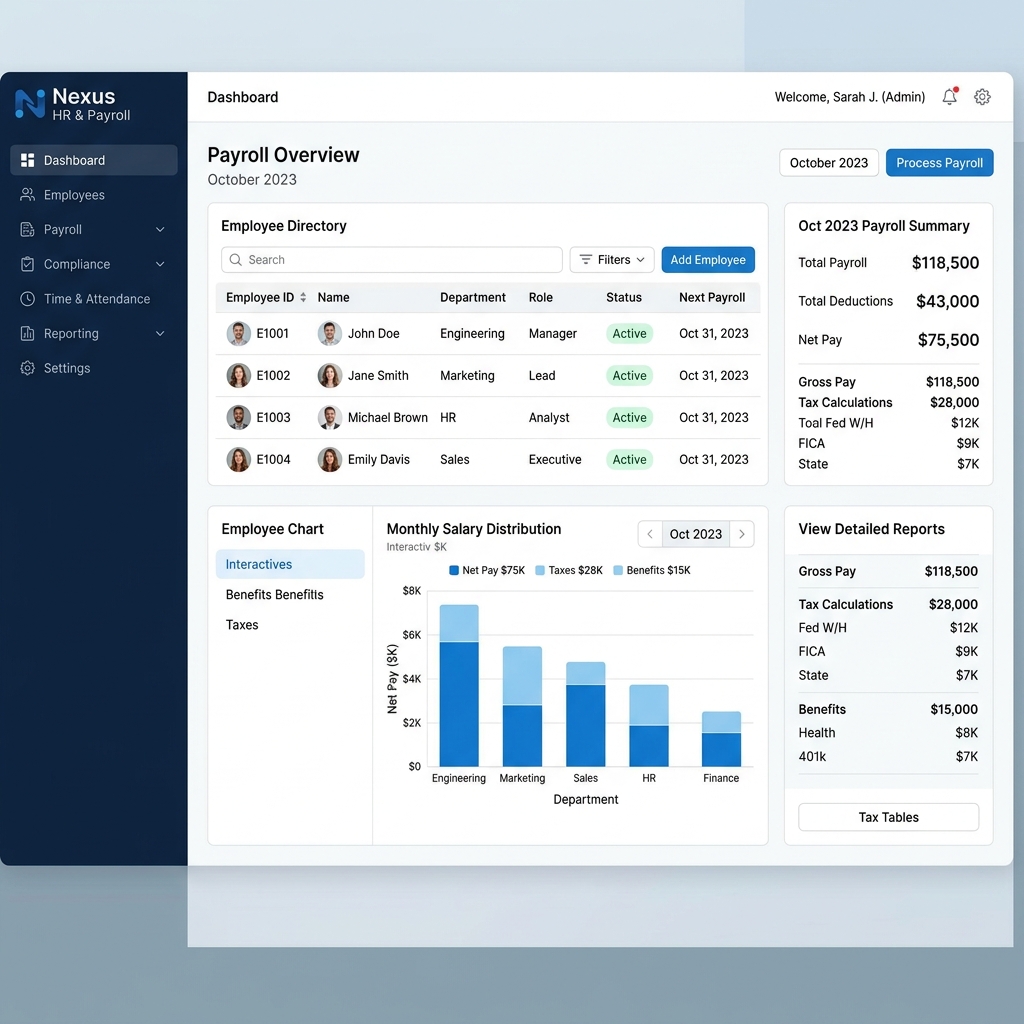Click the Oct 2023 chart month label
Image resolution: width=1024 pixels, height=1024 pixels.
[x=696, y=534]
